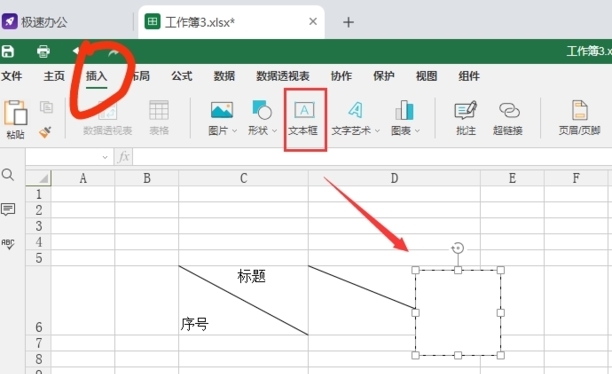The height and width of the screenshot is (374, 612).
Task: Switch to the Data (数据) tab
Action: 224,76
